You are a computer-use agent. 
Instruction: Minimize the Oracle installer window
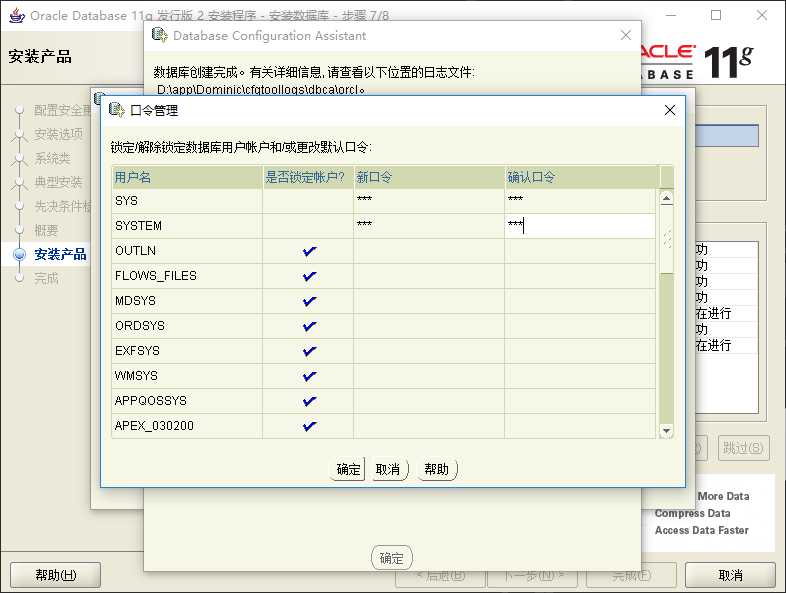pos(671,15)
